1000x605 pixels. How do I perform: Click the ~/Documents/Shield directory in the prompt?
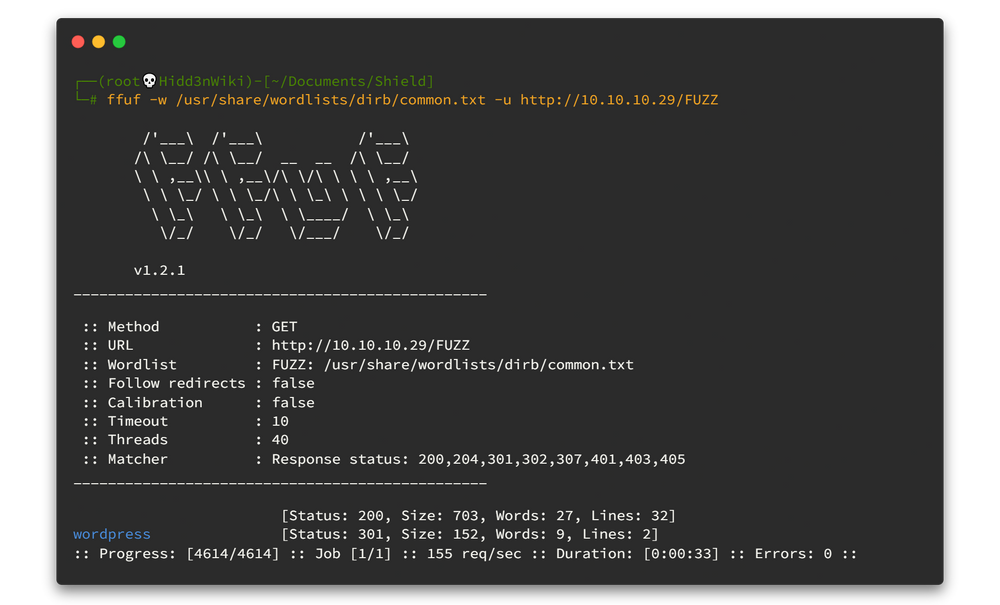348,81
